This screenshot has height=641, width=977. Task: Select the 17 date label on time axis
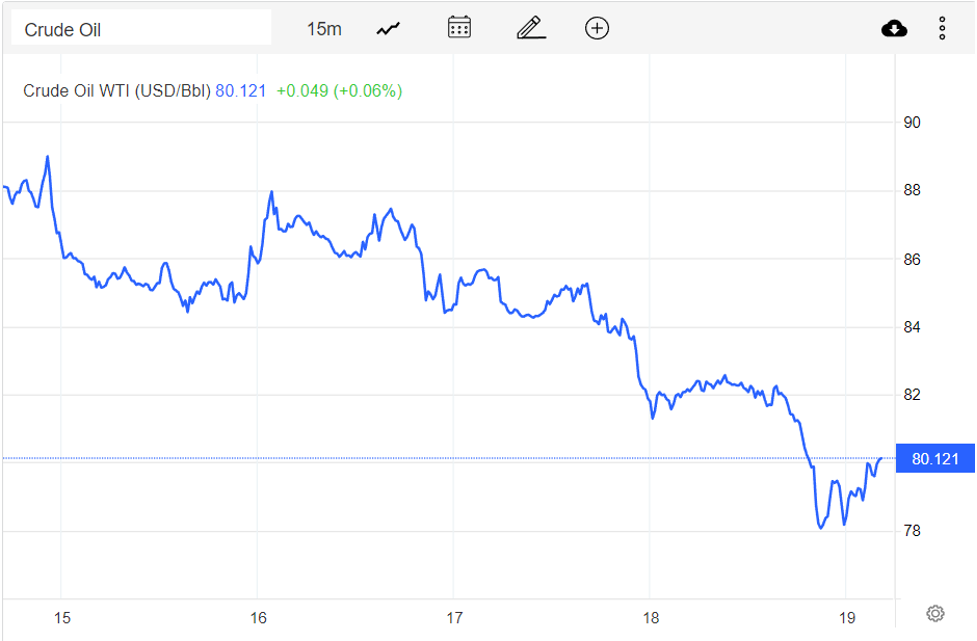point(454,617)
